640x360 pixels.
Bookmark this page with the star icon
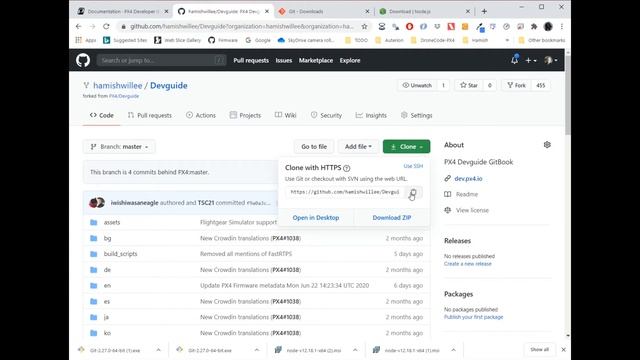[364, 27]
